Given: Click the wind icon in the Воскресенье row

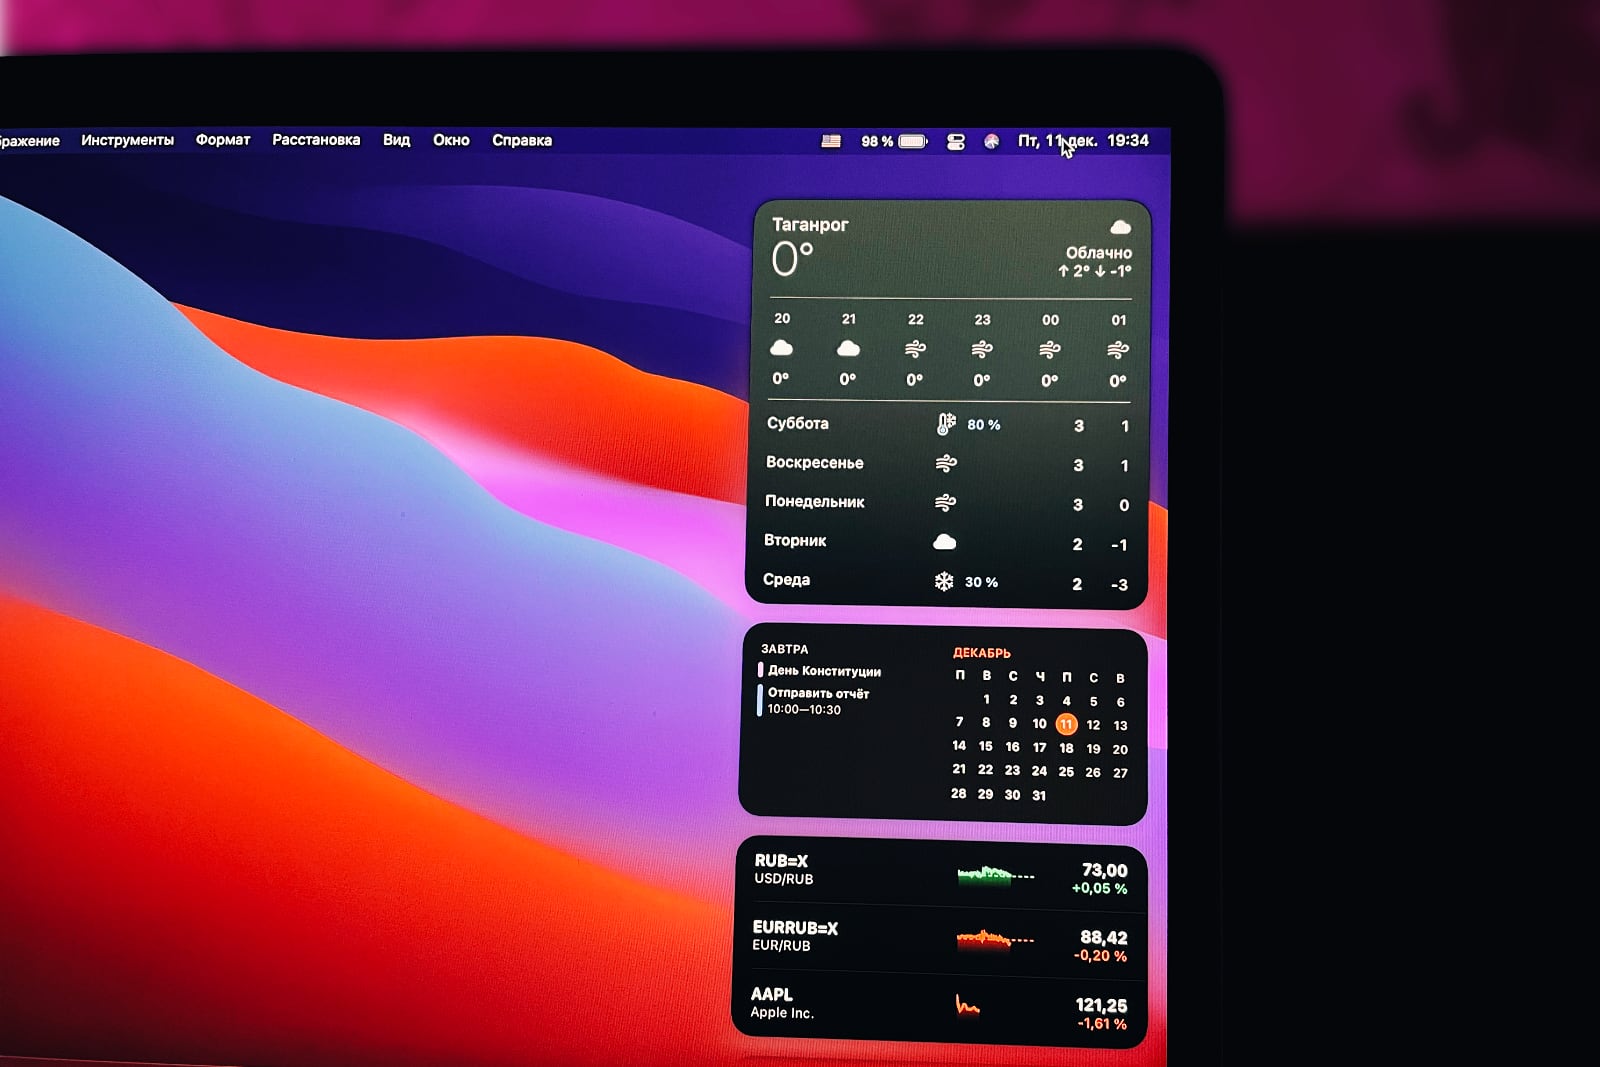Looking at the screenshot, I should pos(946,463).
